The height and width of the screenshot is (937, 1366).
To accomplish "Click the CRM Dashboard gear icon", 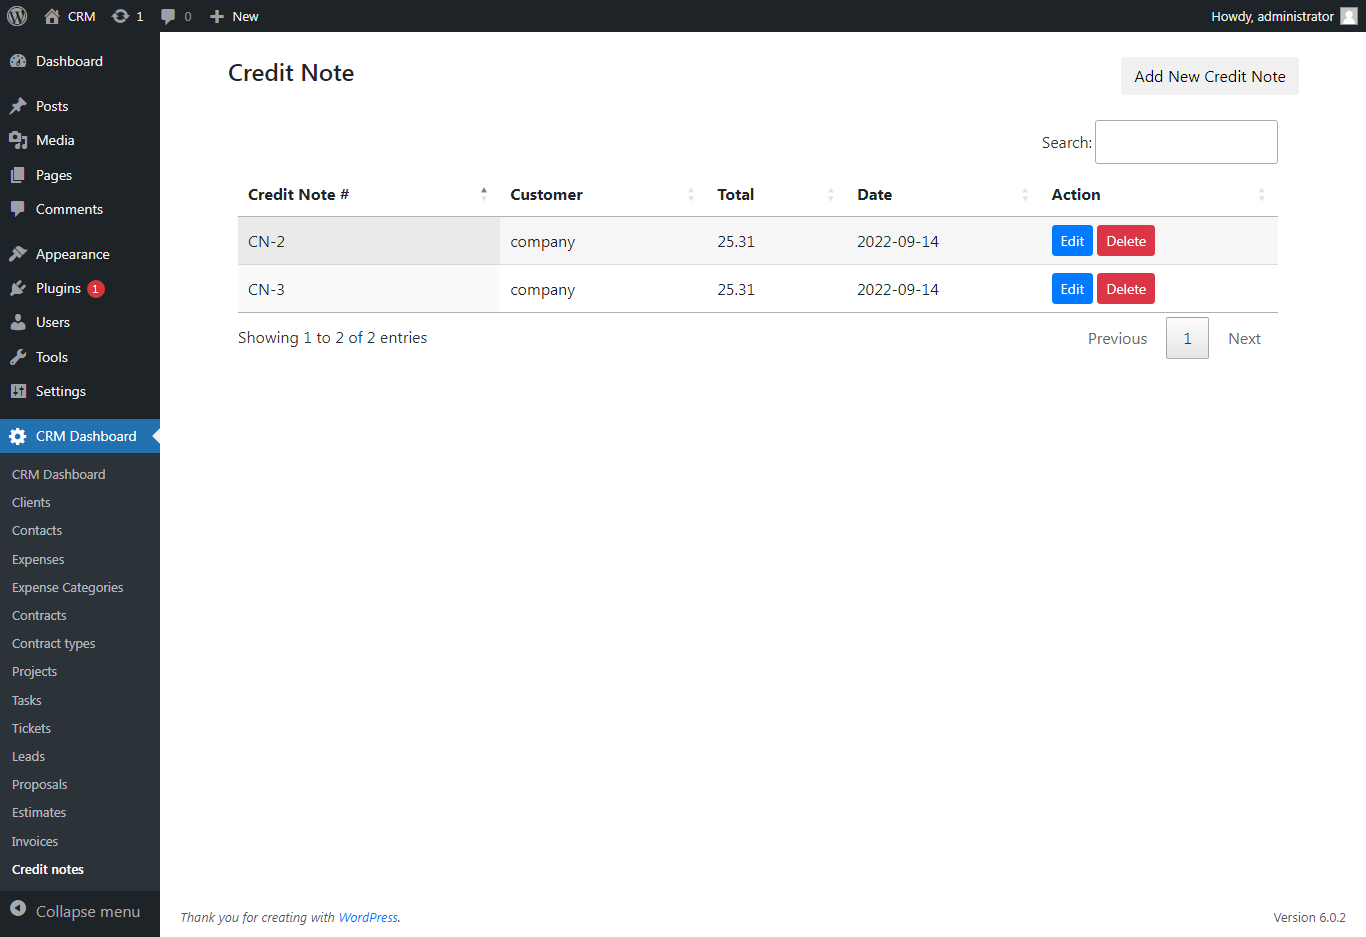I will click(x=17, y=436).
